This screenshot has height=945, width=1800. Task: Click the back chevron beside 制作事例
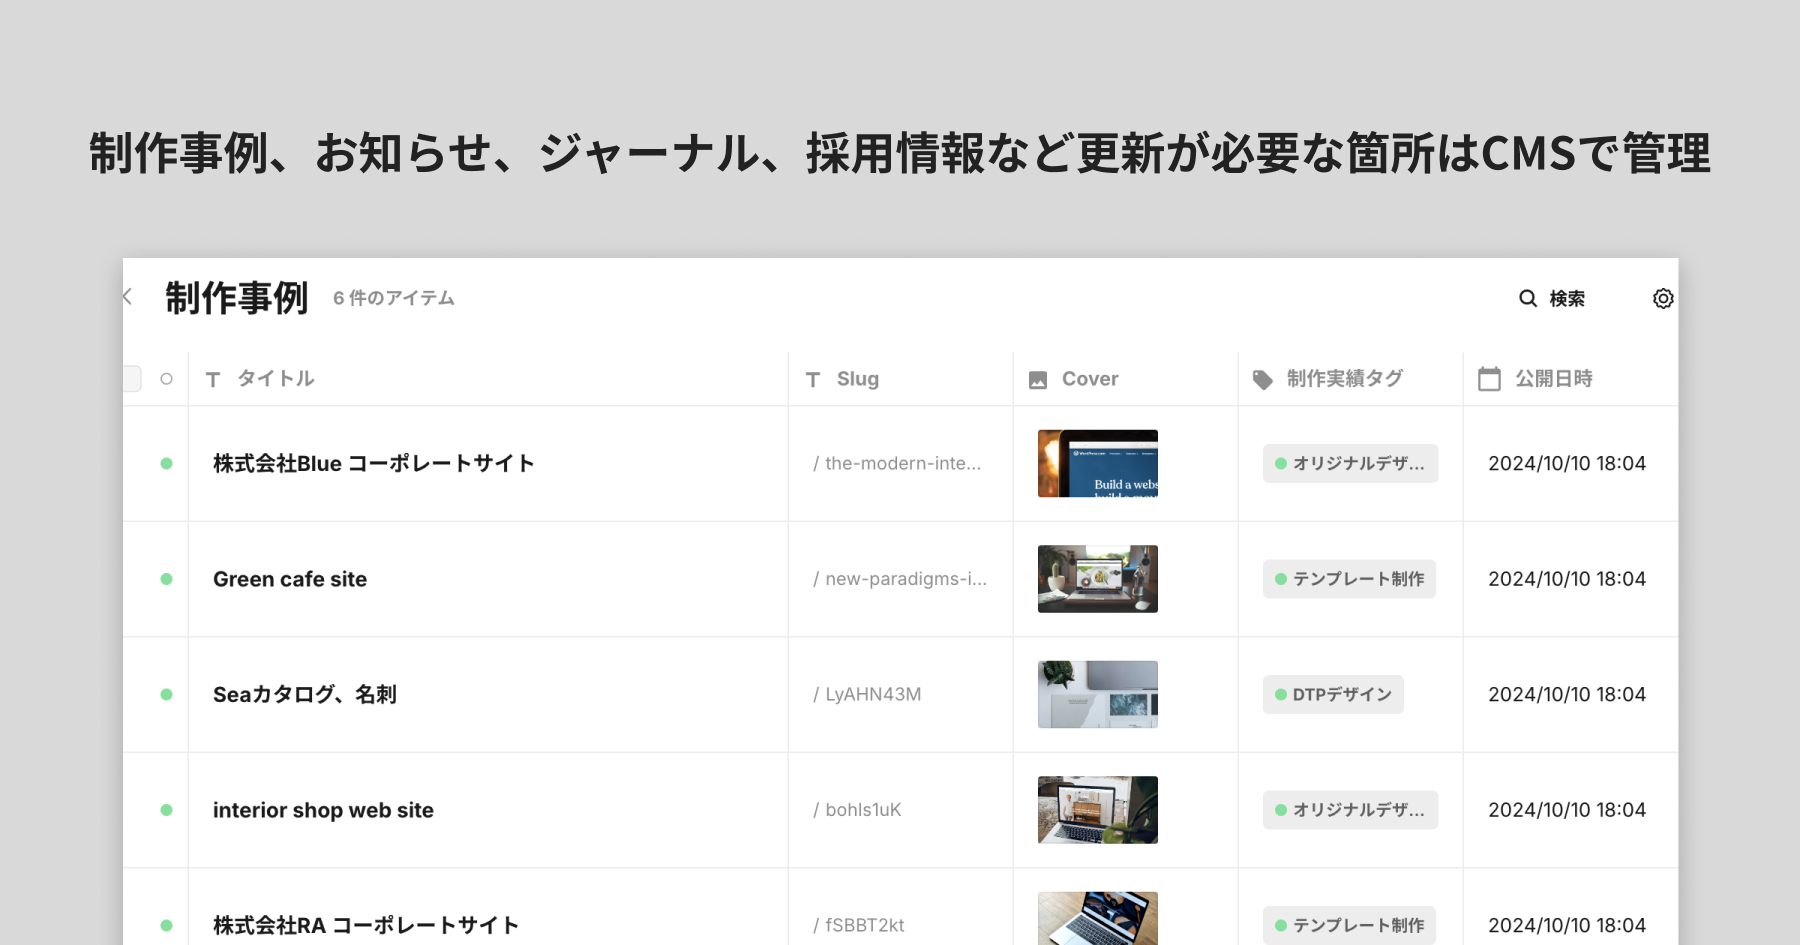pos(128,297)
